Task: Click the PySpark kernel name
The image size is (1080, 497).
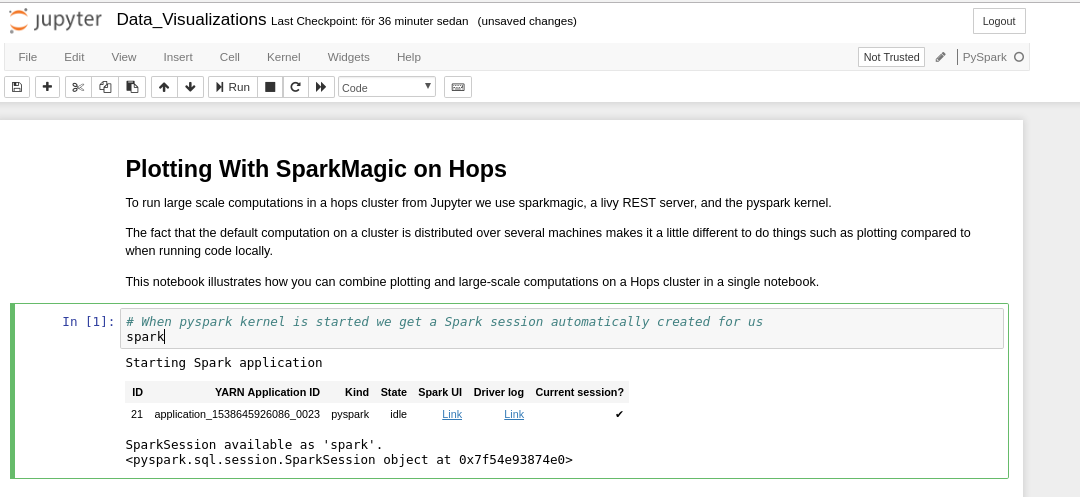Action: [984, 57]
